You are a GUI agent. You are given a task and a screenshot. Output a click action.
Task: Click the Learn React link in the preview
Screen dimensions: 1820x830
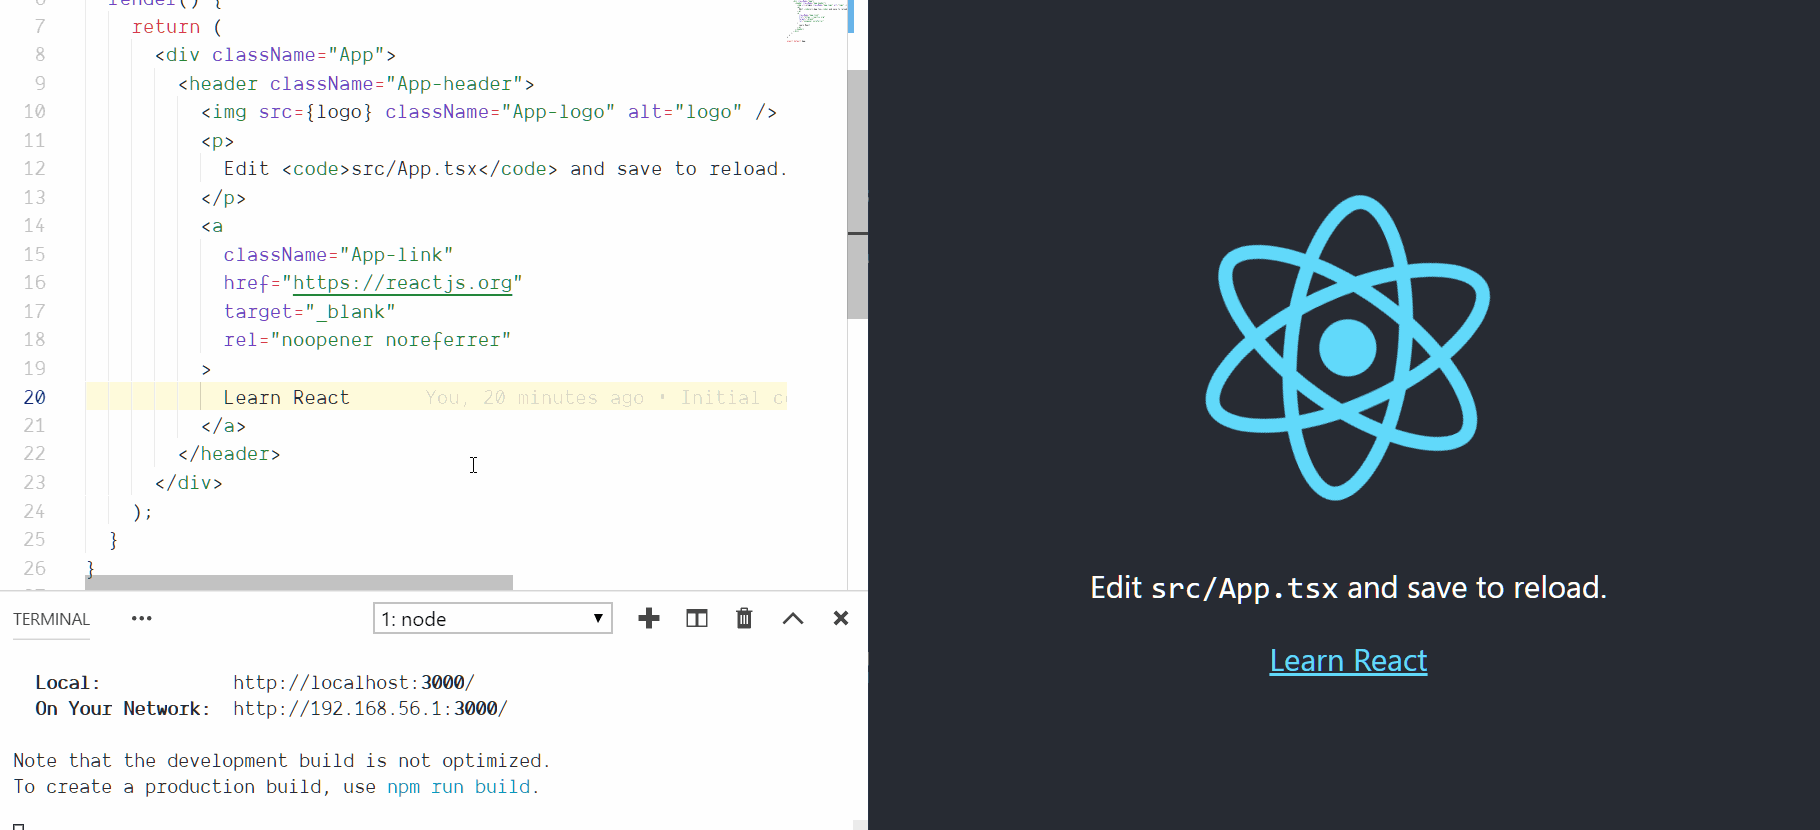tap(1348, 661)
